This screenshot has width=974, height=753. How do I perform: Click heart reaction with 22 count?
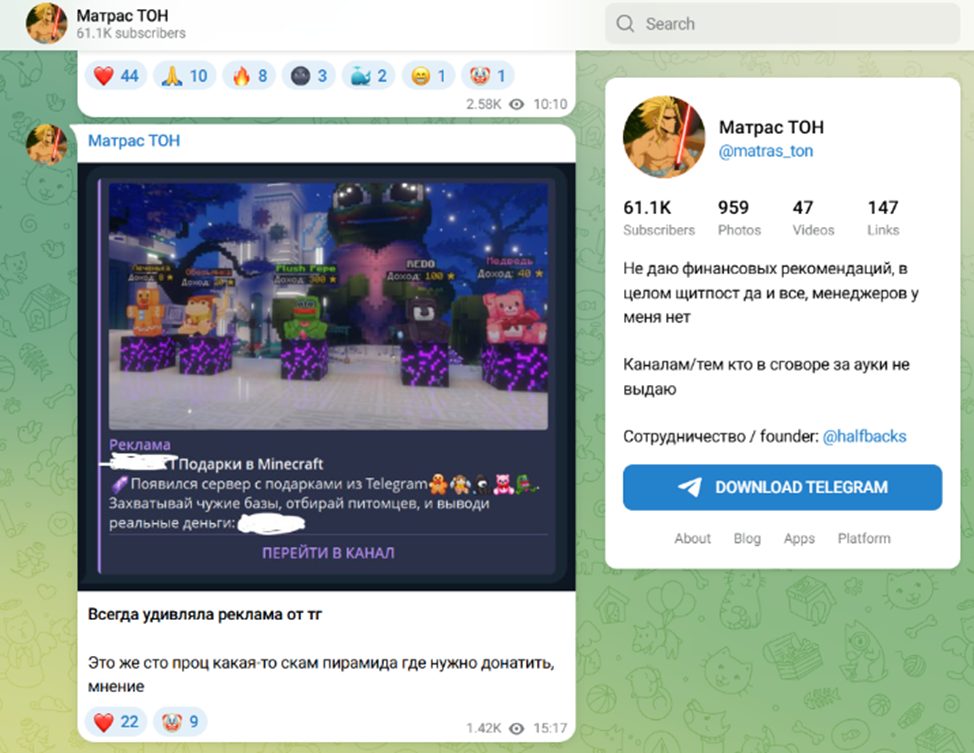(116, 721)
